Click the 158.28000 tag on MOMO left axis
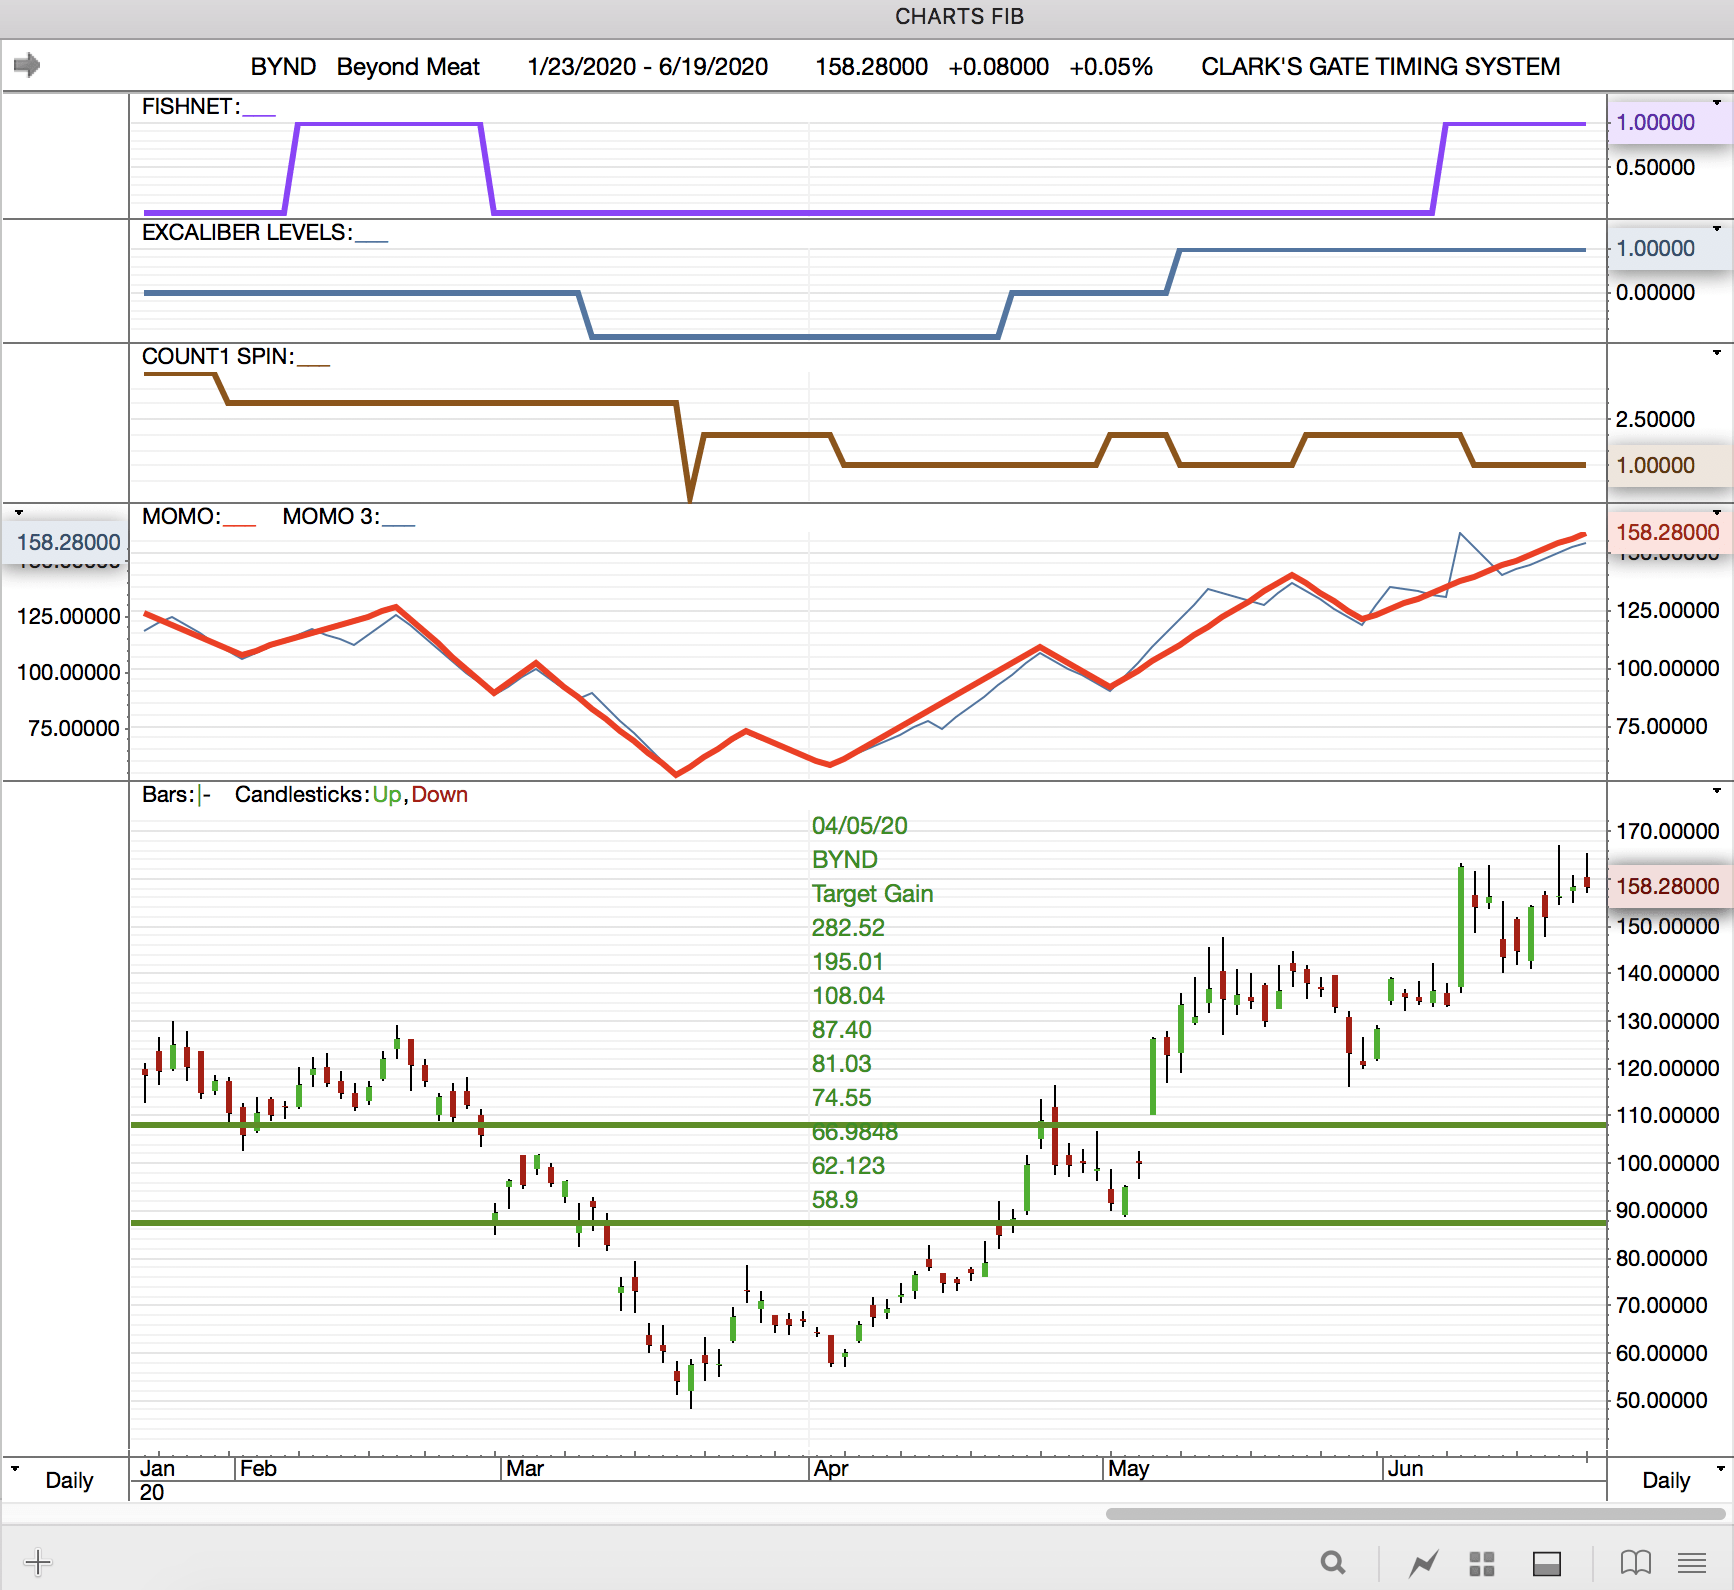The image size is (1734, 1590). tap(67, 542)
